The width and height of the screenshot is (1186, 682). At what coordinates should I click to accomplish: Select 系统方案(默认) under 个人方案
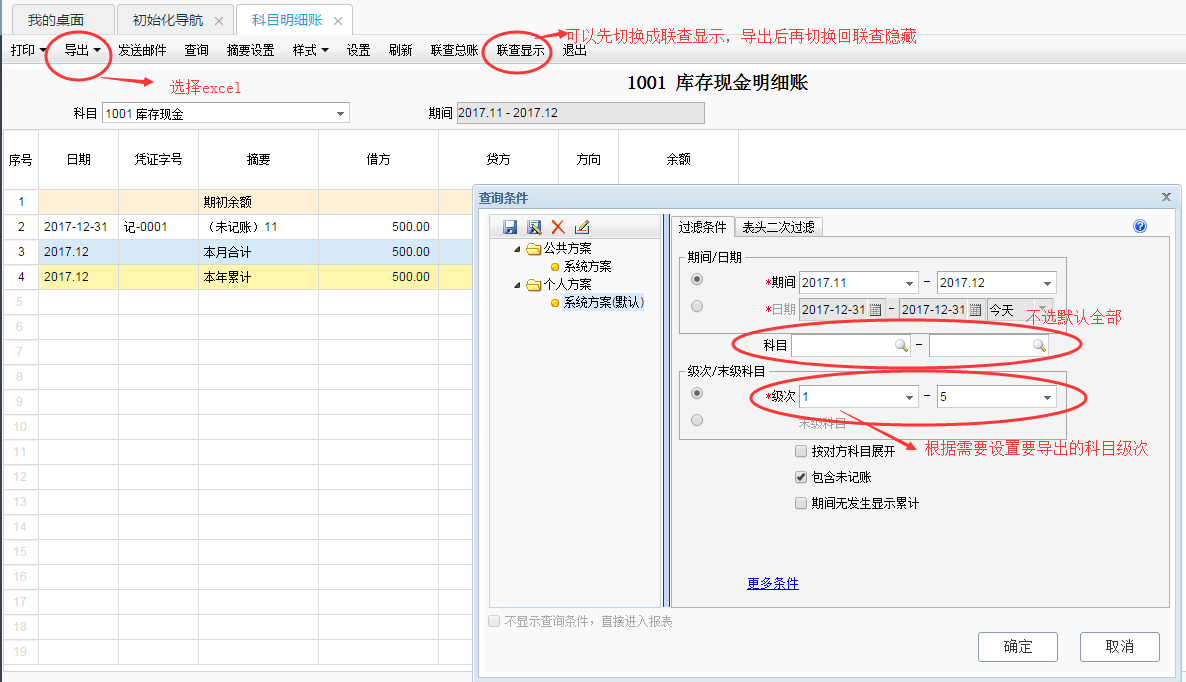tap(603, 302)
